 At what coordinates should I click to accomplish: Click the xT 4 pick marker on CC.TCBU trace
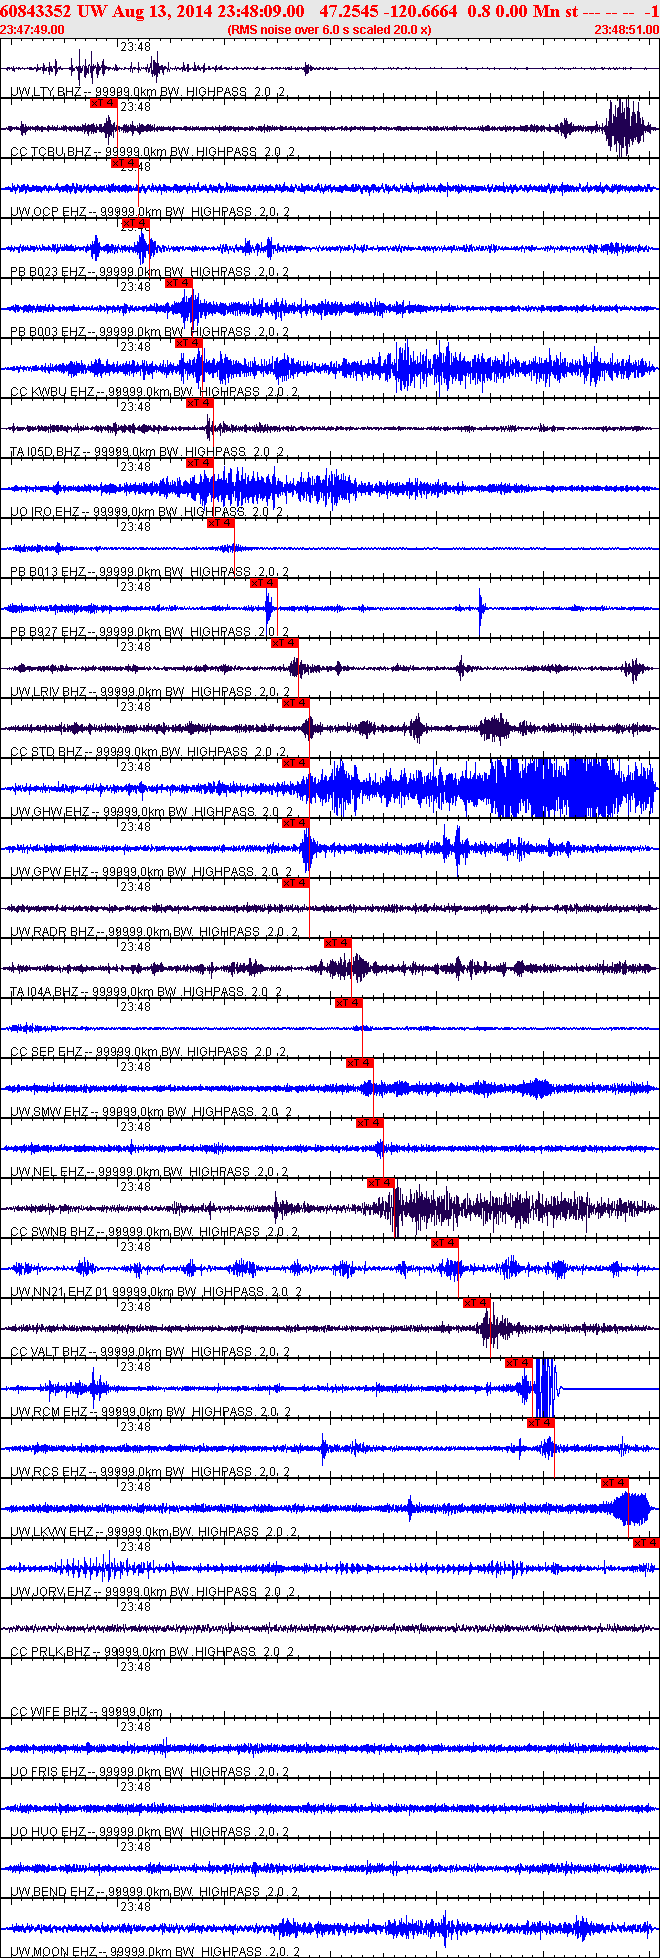click(x=104, y=103)
